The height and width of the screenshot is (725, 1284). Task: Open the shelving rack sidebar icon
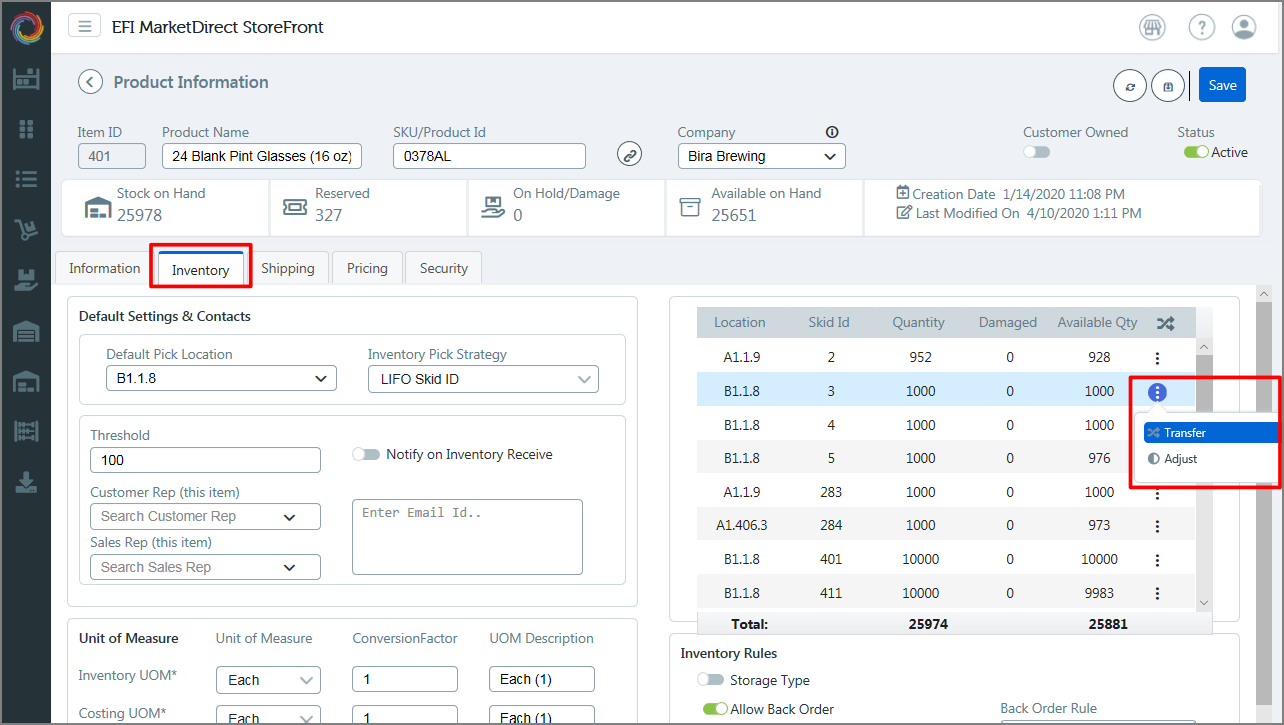tap(26, 78)
